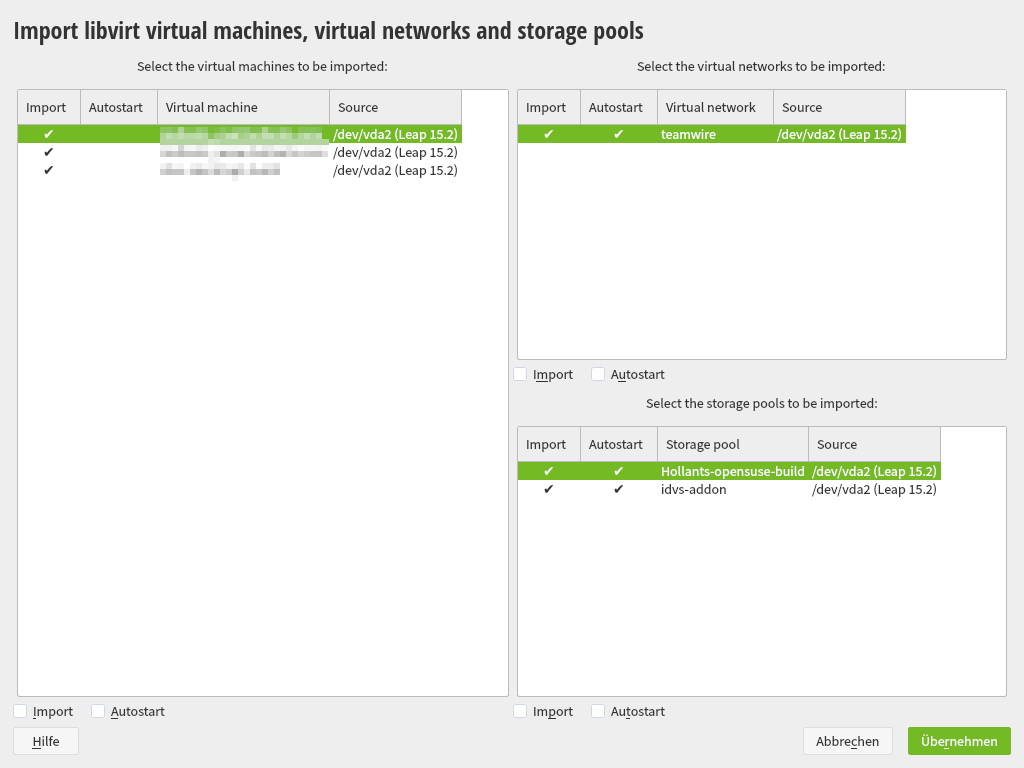The image size is (1024, 768).
Task: Toggle the Import checkbox below the virtual machines list
Action: tap(20, 711)
